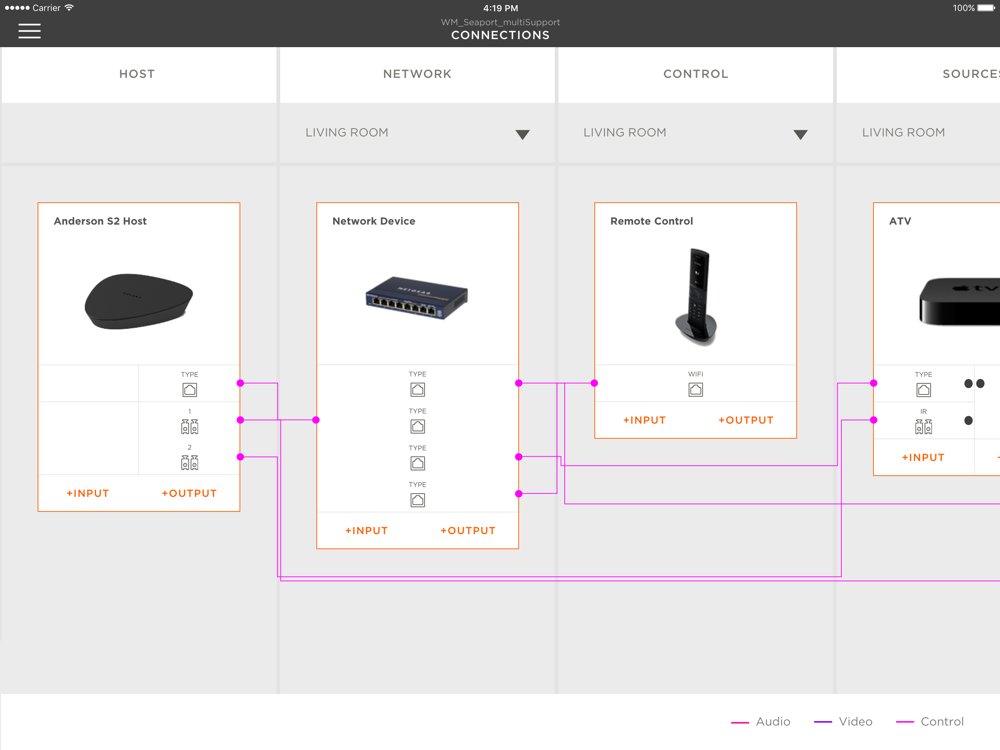
Task: Click the fourth TYPE port icon on Network Device
Action: (x=418, y=500)
